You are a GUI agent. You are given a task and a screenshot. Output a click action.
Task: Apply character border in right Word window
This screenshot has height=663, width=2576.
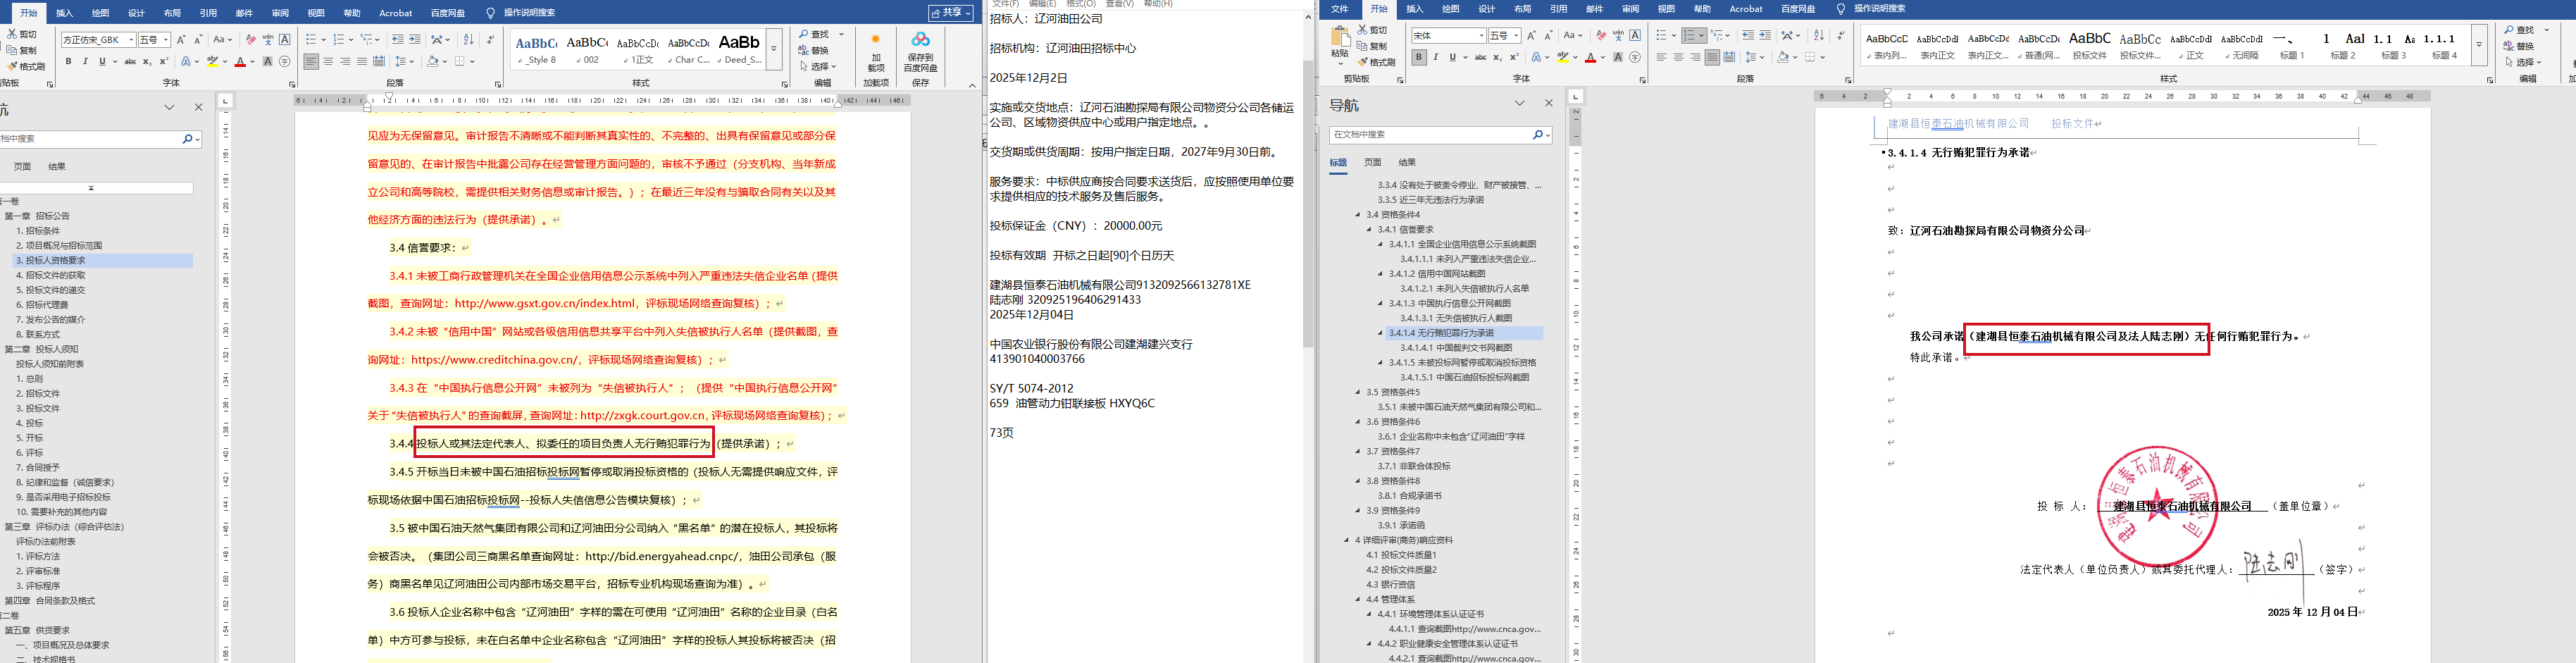1635,36
